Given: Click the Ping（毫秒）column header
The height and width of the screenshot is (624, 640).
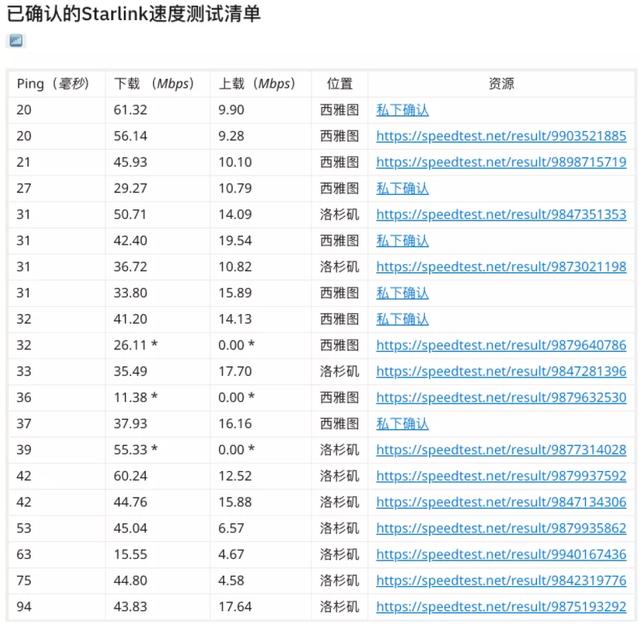Looking at the screenshot, I should (53, 84).
